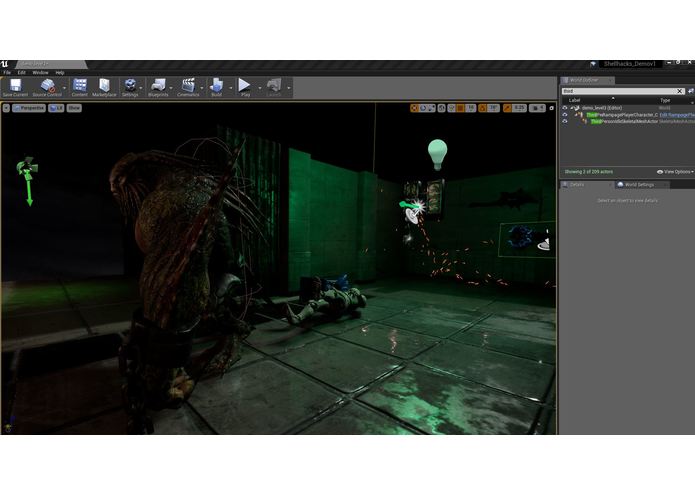Open grid snap size value 10
695x494 pixels.
(471, 108)
